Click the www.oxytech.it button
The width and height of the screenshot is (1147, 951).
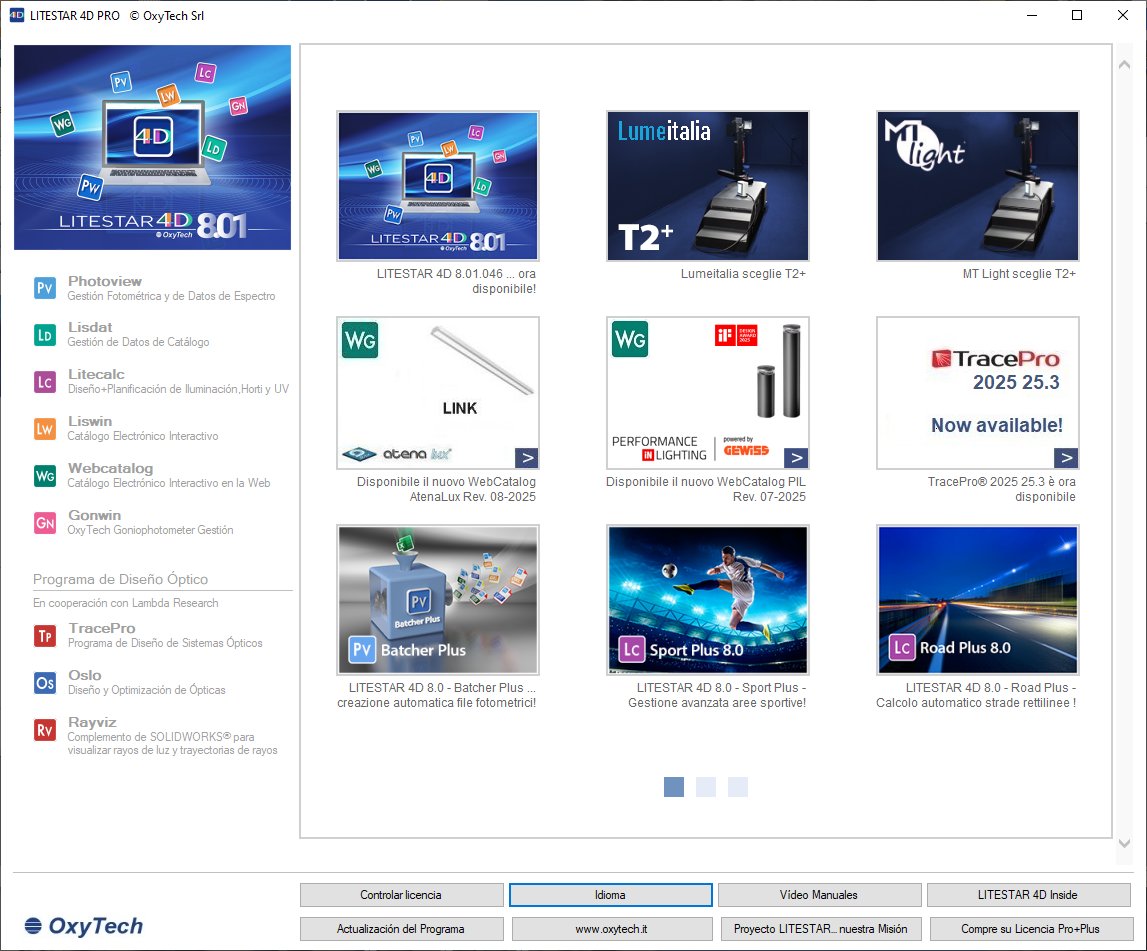(x=611, y=929)
